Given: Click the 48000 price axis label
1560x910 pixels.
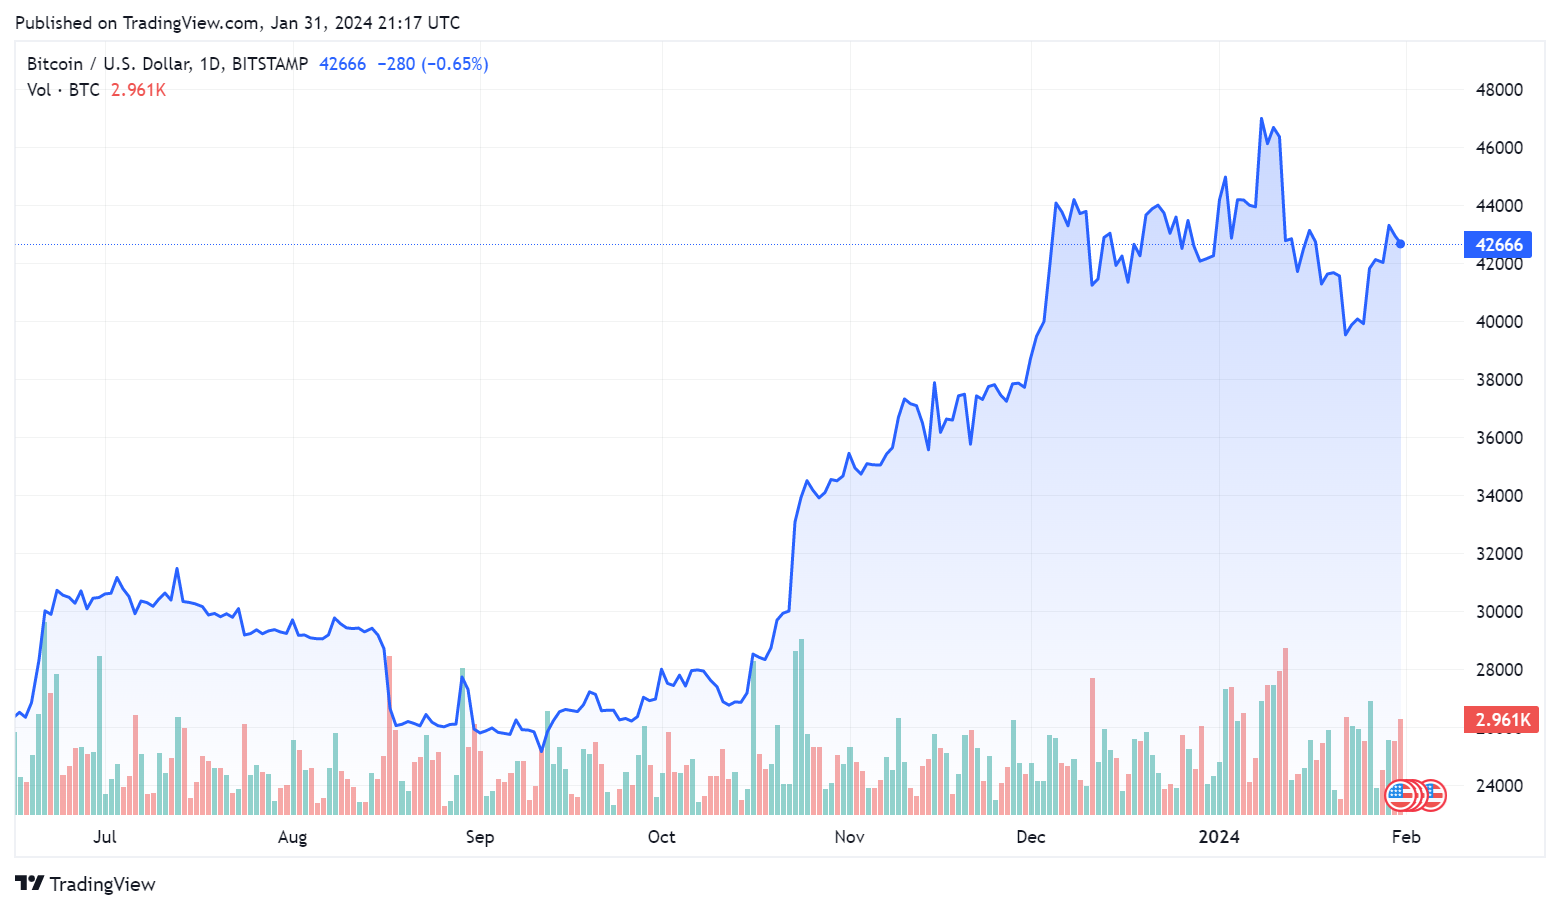Looking at the screenshot, I should coord(1499,90).
